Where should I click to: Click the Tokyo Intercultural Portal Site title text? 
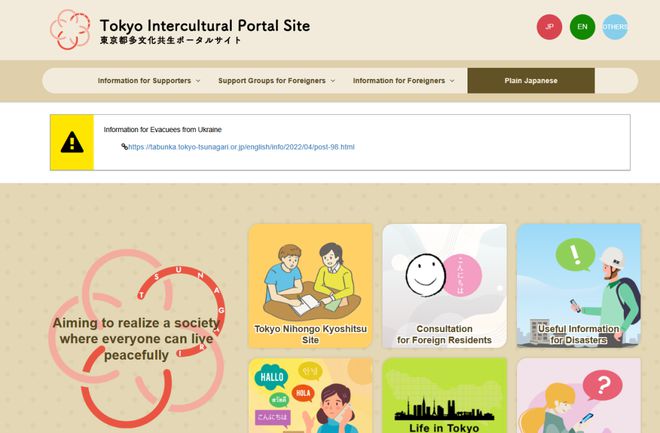pyautogui.click(x=205, y=26)
